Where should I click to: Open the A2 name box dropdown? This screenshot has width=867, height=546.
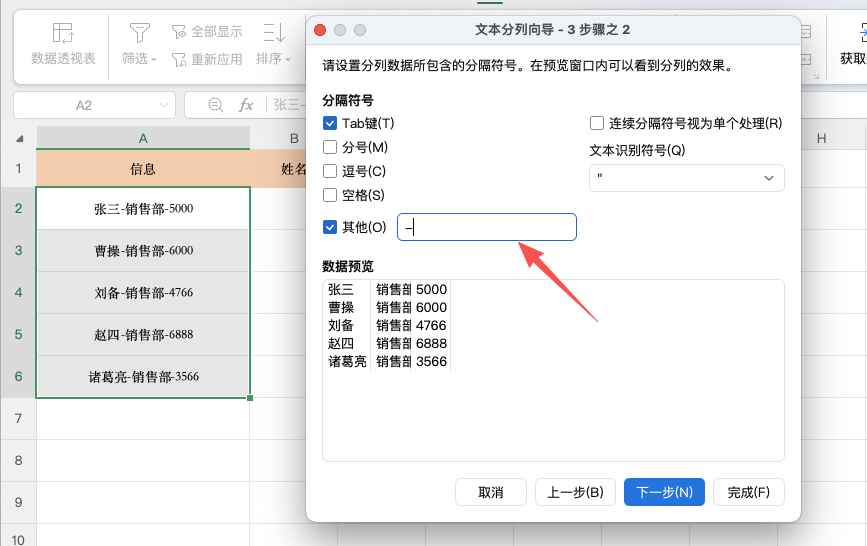coord(164,105)
